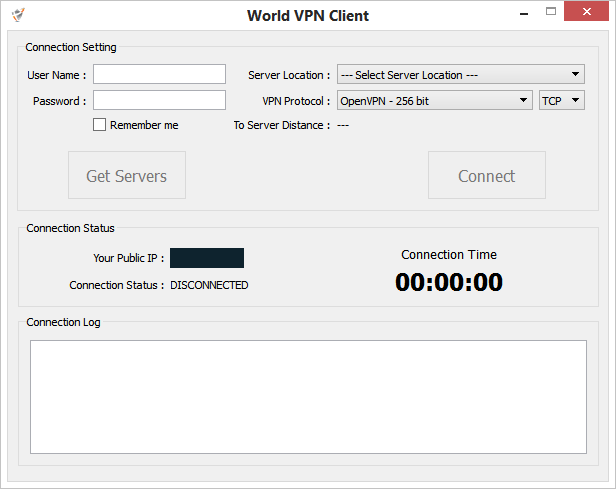This screenshot has width=616, height=489.
Task: Click the Get Servers button
Action: coord(127,175)
